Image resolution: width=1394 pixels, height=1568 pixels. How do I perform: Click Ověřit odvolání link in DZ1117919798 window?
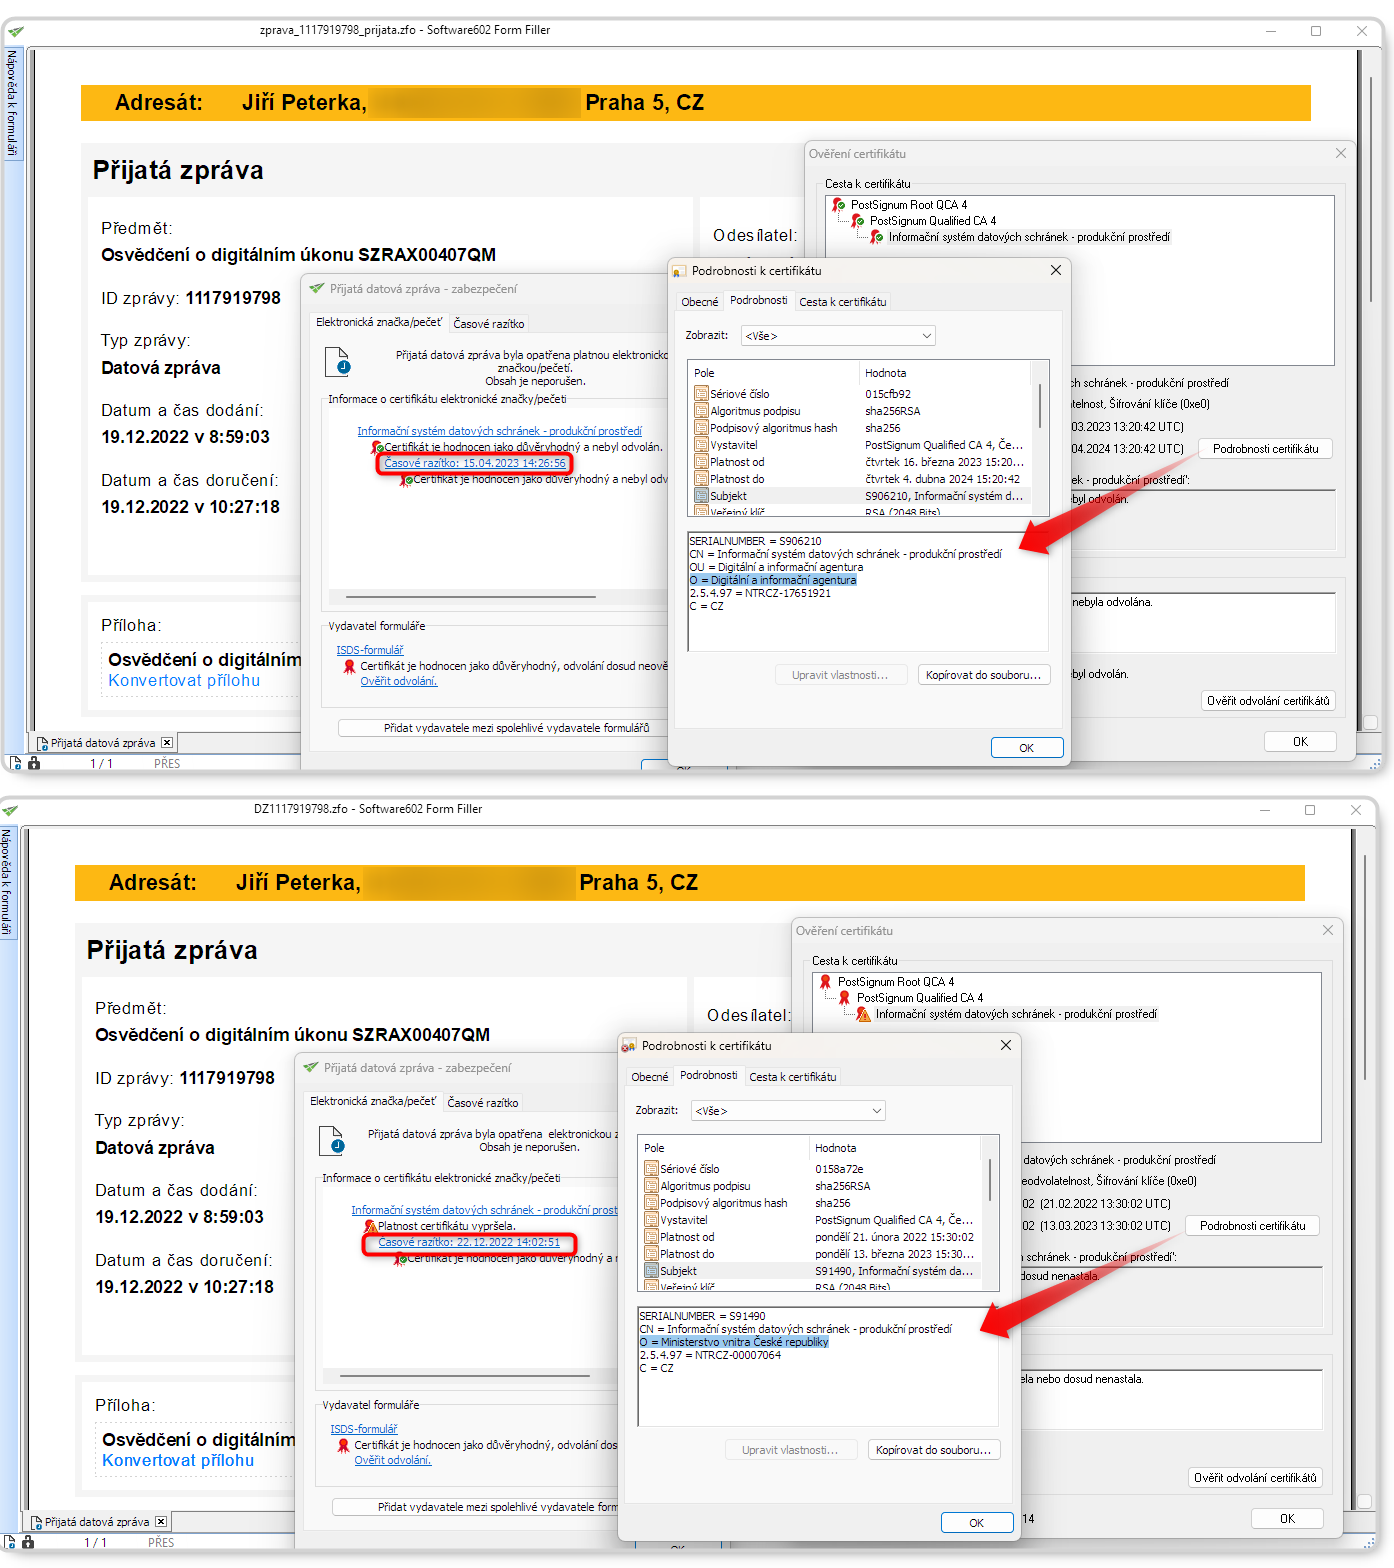393,1460
